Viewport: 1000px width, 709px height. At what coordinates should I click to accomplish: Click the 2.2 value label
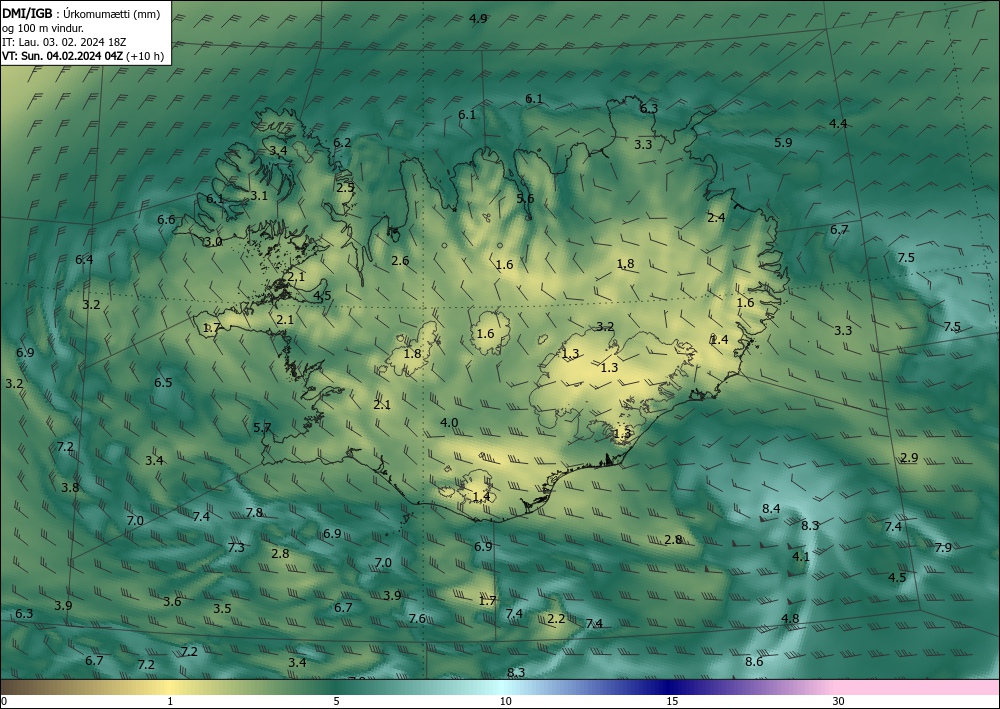[x=556, y=618]
